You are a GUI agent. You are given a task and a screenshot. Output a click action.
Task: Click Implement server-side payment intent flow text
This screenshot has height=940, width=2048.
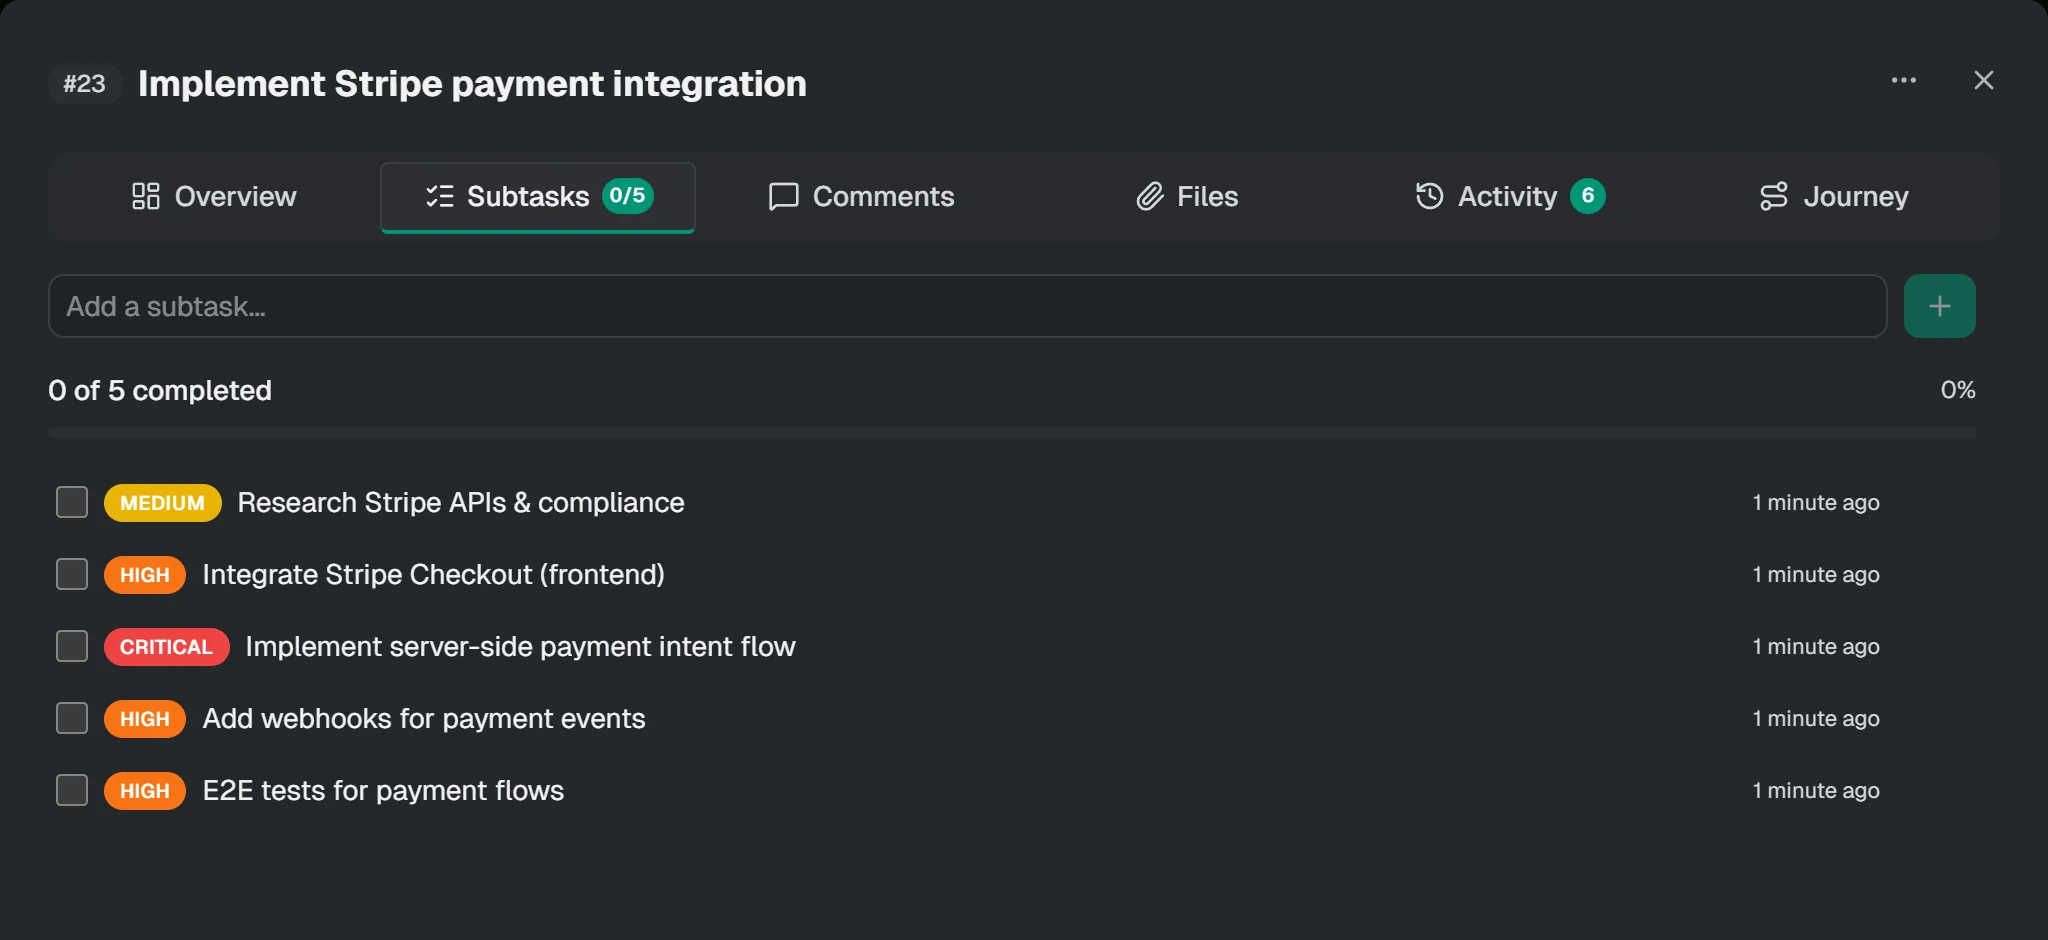[x=520, y=646]
